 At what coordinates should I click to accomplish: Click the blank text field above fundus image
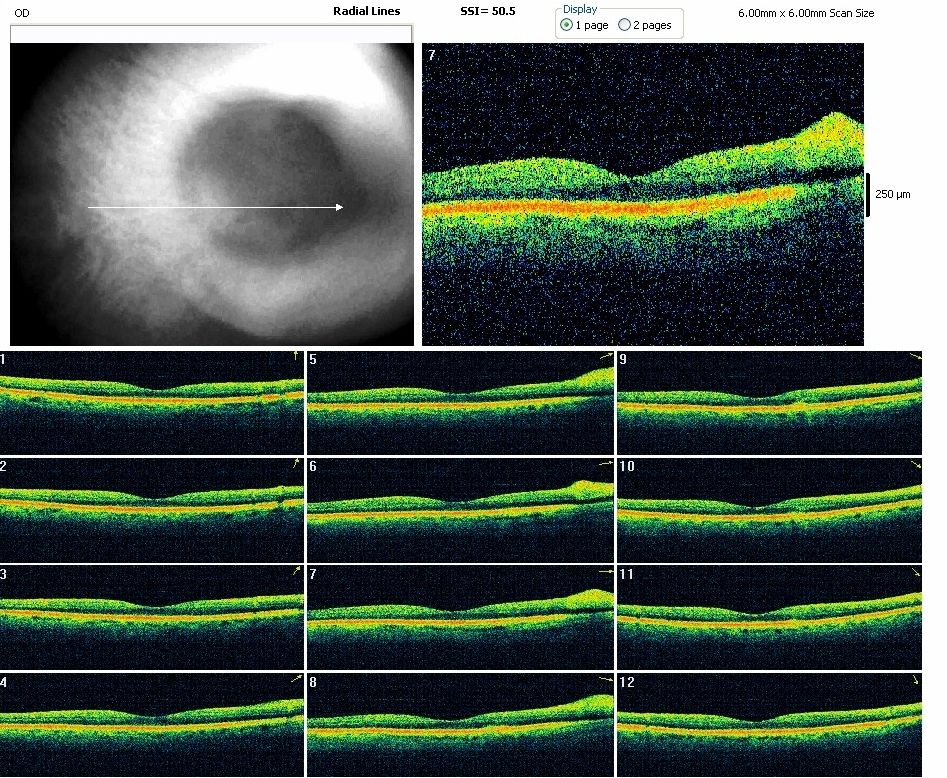click(210, 34)
